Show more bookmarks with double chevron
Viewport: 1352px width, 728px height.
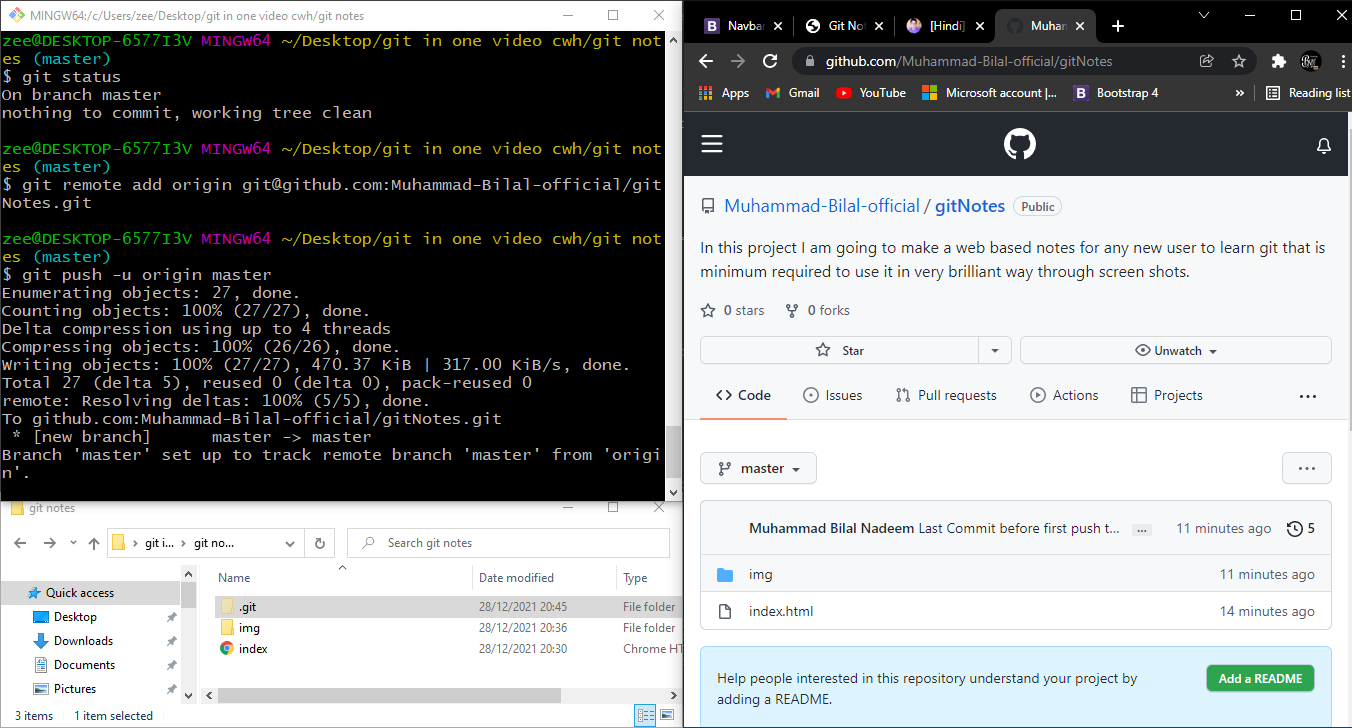coord(1240,93)
